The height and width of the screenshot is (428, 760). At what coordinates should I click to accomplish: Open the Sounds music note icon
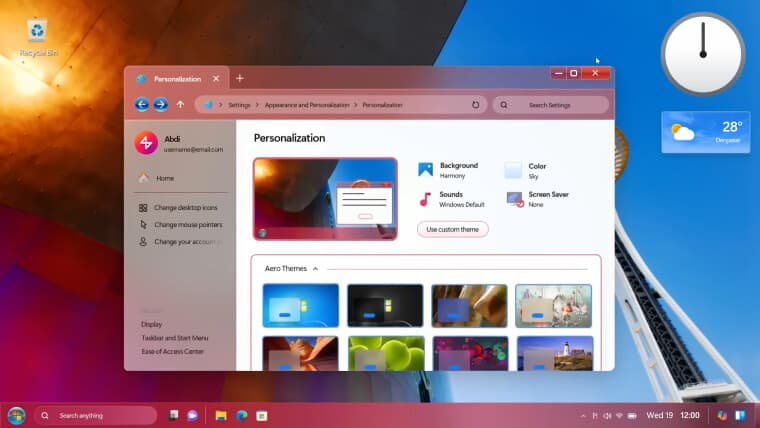(x=425, y=199)
